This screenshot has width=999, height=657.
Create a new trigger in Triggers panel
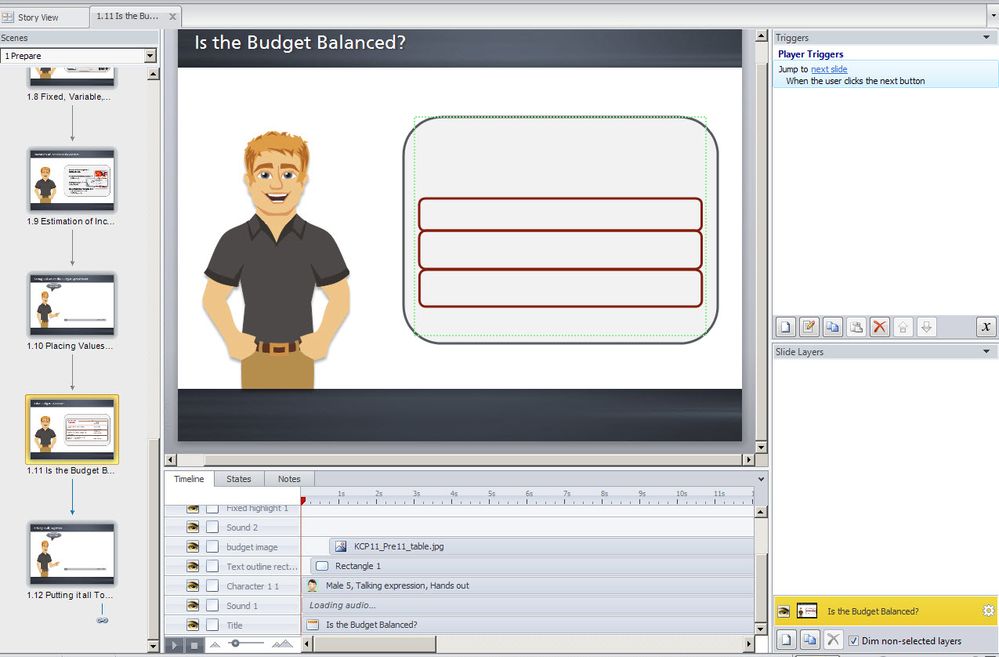pyautogui.click(x=786, y=327)
